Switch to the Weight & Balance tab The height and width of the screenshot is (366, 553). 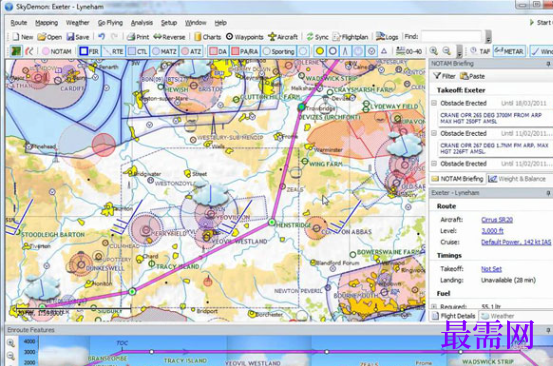pyautogui.click(x=517, y=179)
